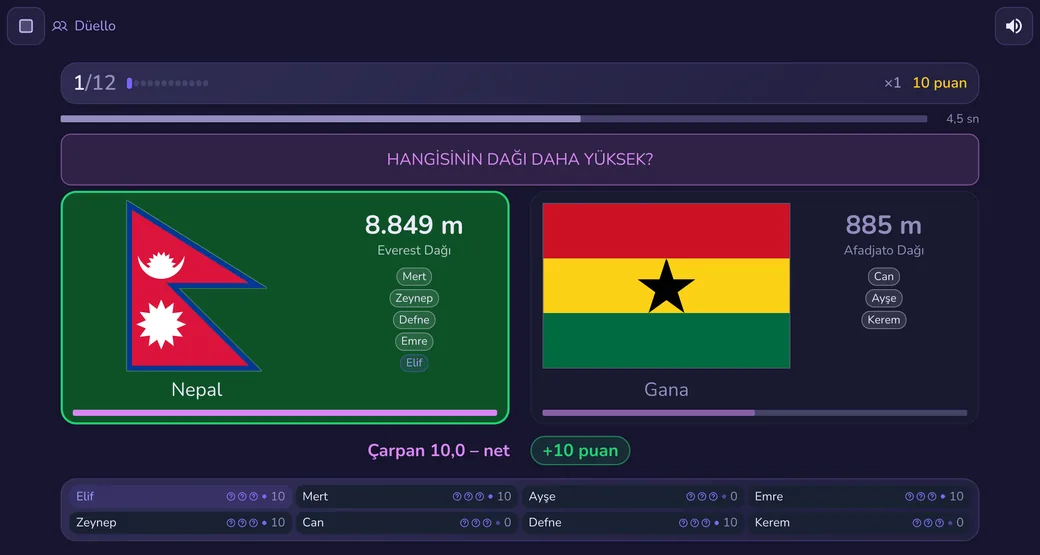Click the Elif tag under Everest Dağı
The width and height of the screenshot is (1040, 555).
coord(414,363)
